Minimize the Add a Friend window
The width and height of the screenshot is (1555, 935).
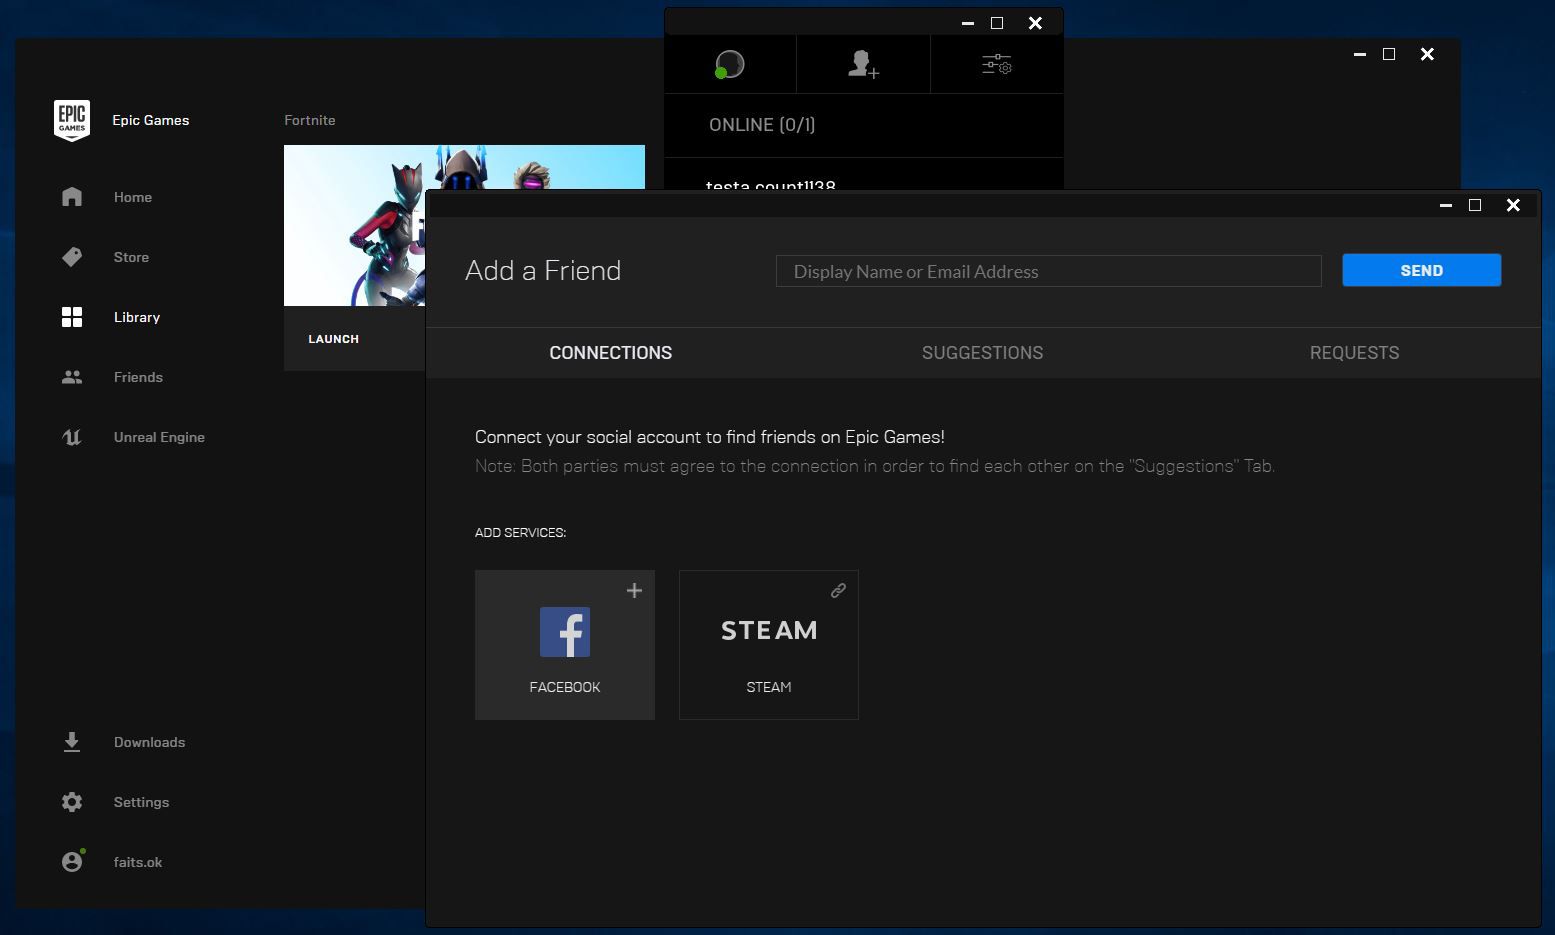1446,205
